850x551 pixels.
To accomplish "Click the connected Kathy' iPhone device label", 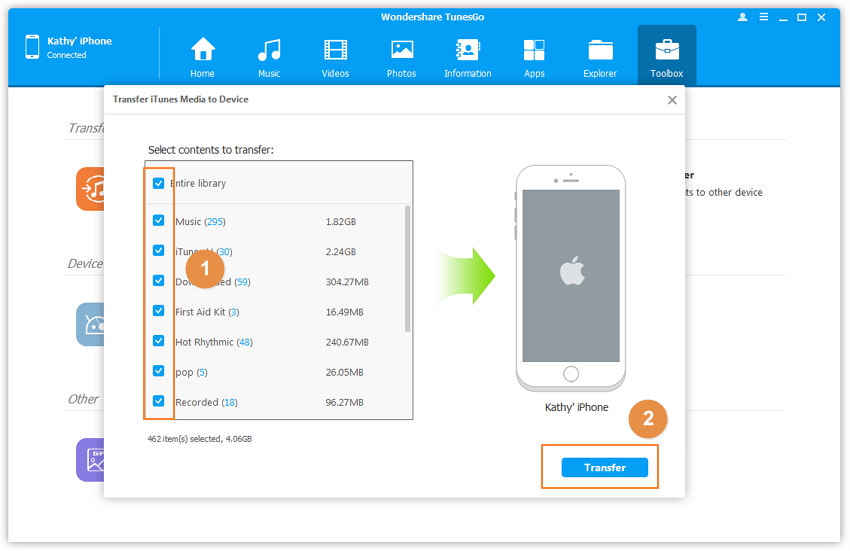I will coord(79,41).
